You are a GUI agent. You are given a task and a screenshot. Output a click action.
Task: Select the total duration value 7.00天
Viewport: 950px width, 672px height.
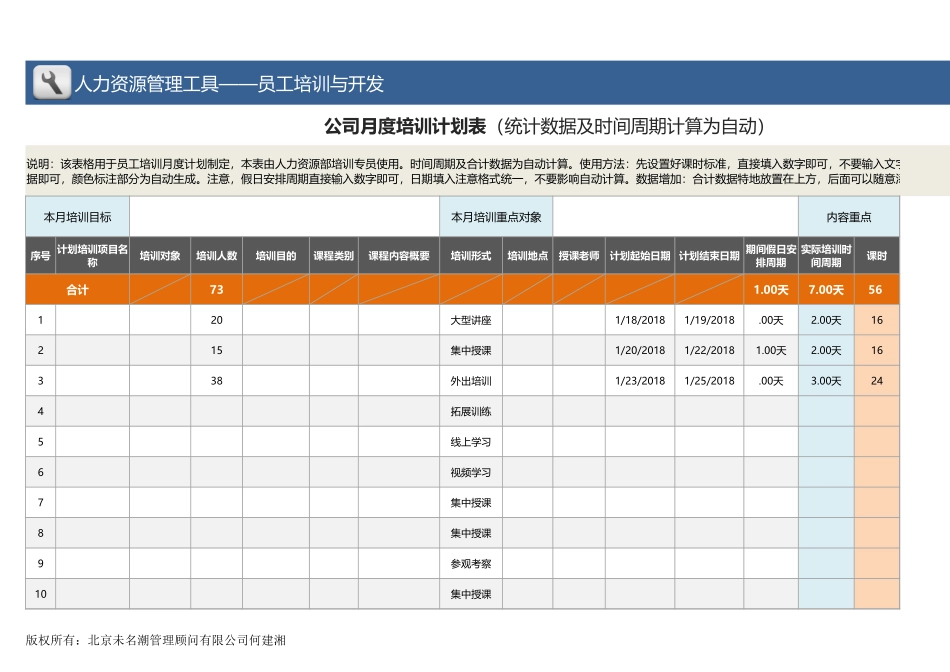coord(826,290)
